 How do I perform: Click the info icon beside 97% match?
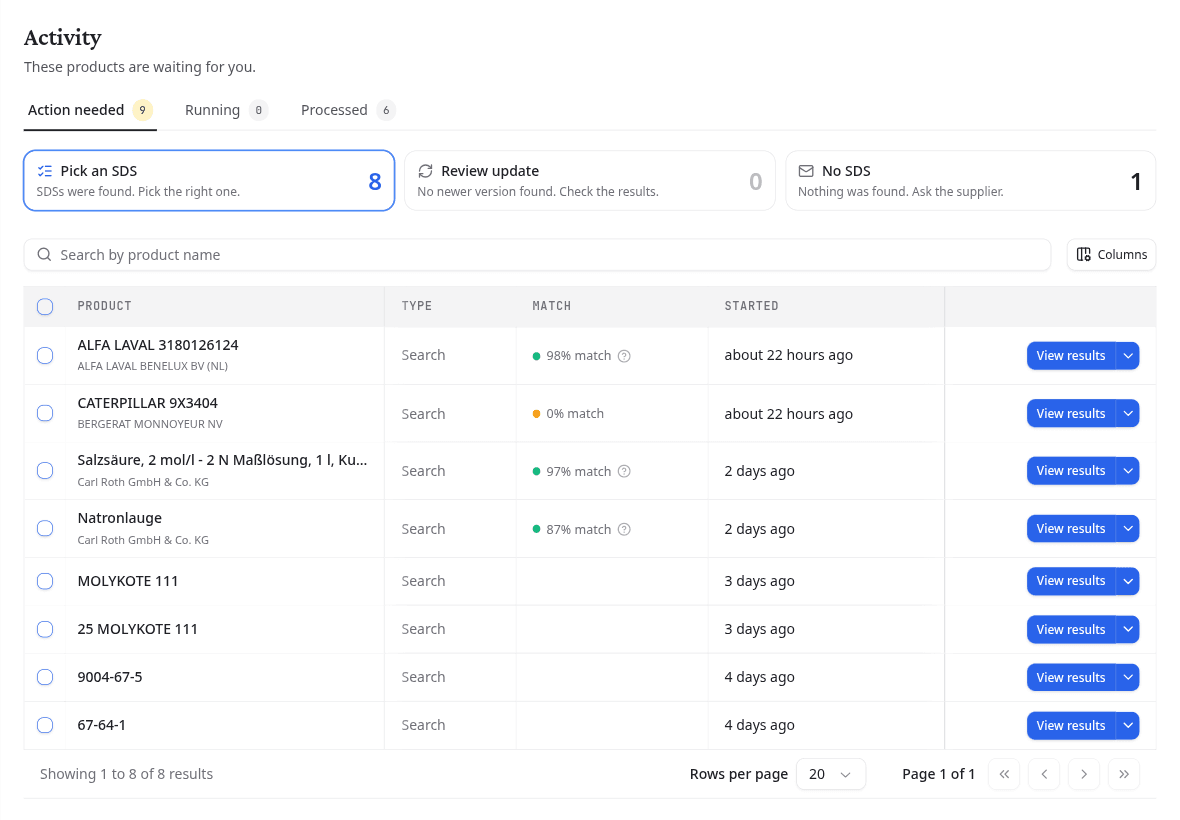pos(624,472)
